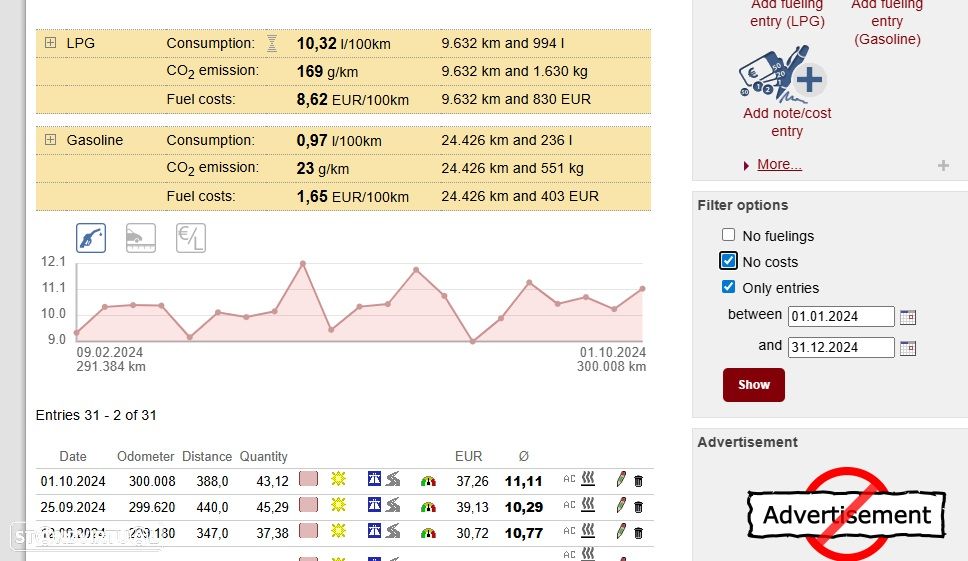Click the hourglass icon beside LPG Consumption
Viewport: 968px width, 561px height.
[272, 43]
